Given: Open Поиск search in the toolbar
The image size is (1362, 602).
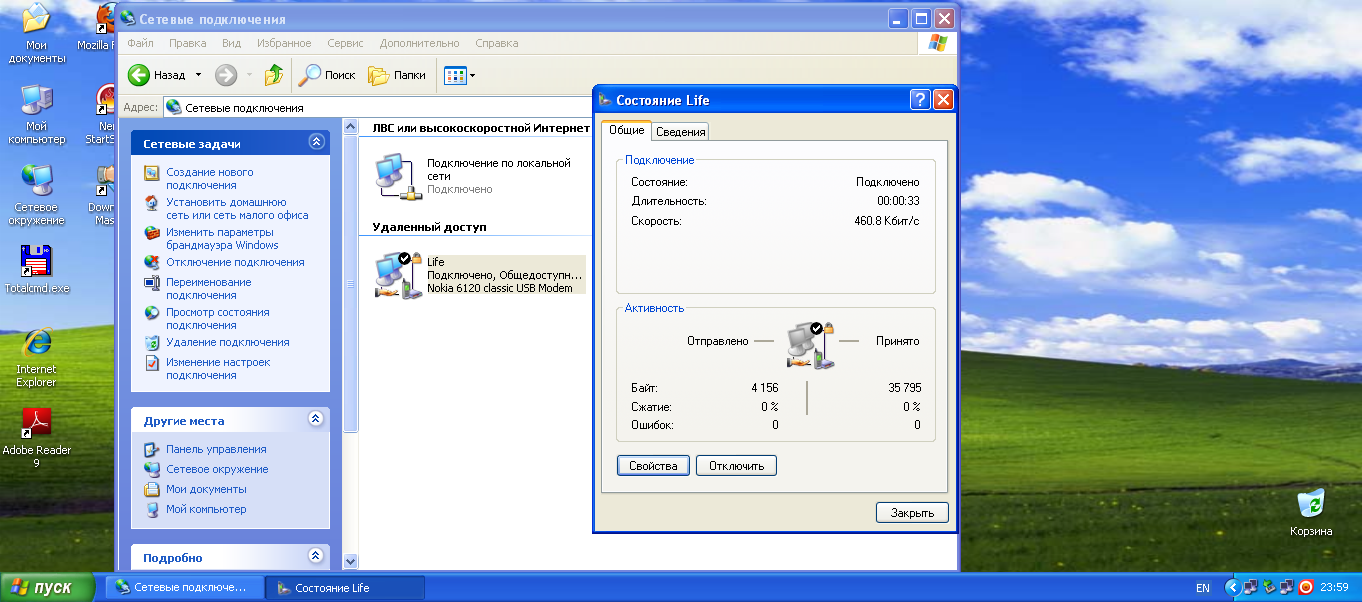Looking at the screenshot, I should tap(329, 75).
